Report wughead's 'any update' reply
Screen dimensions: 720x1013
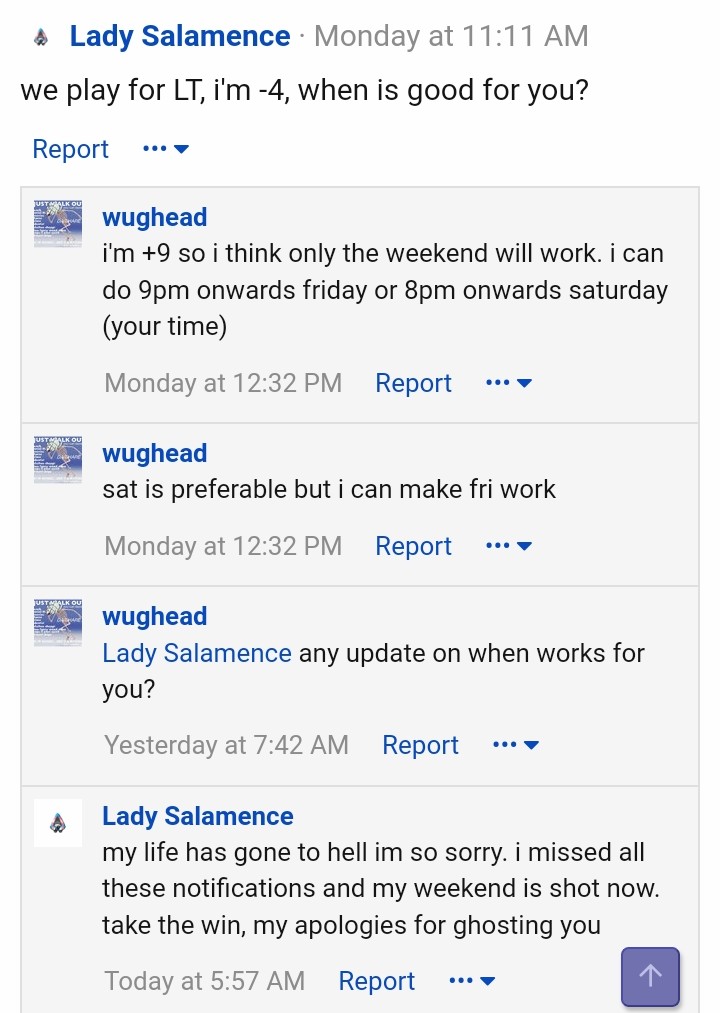pyautogui.click(x=420, y=745)
